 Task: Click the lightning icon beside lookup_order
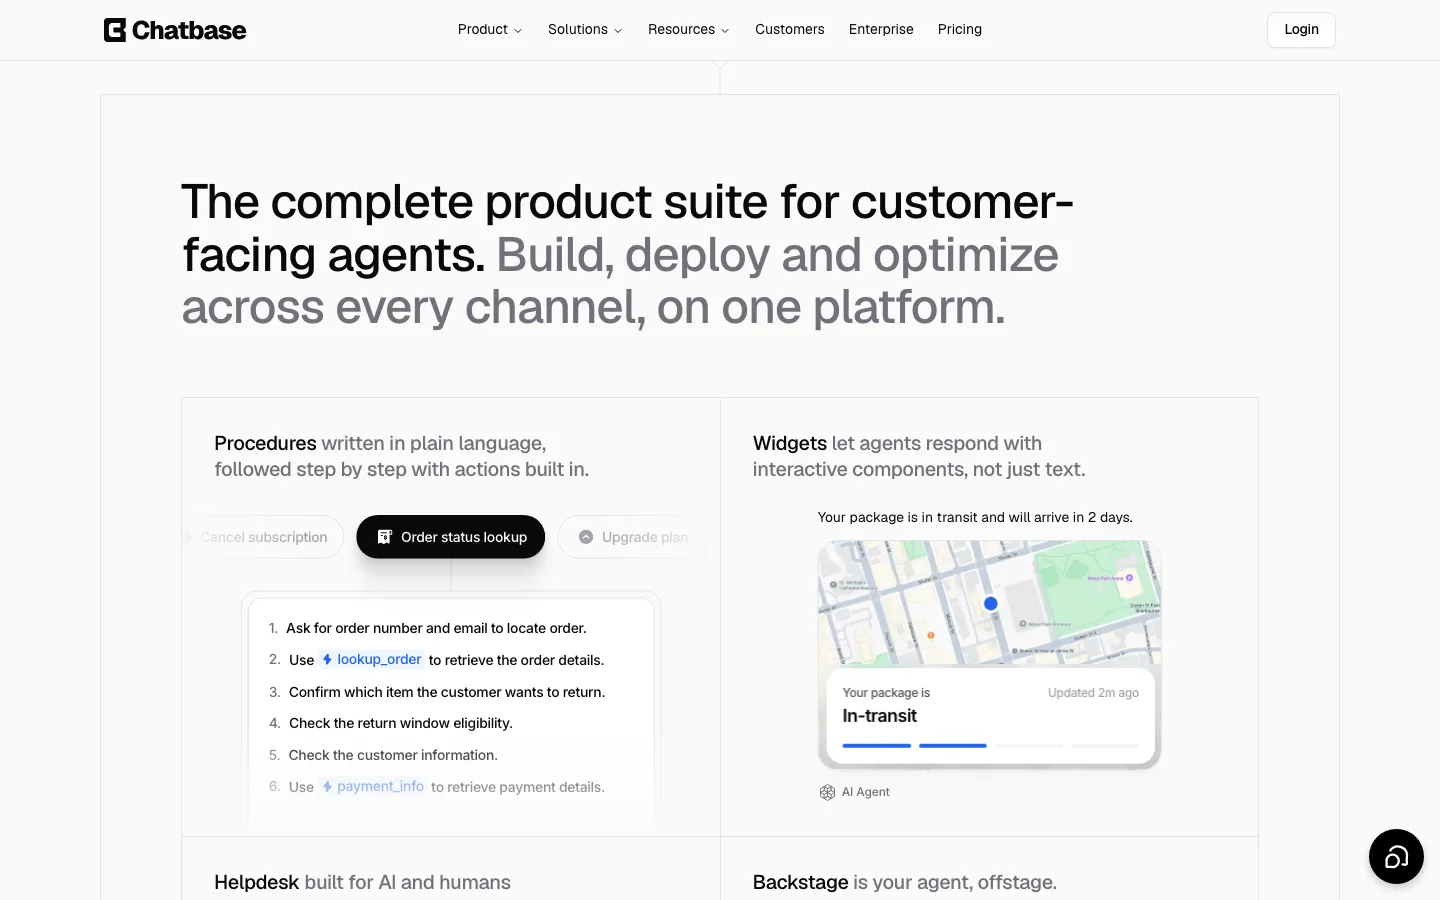(327, 660)
